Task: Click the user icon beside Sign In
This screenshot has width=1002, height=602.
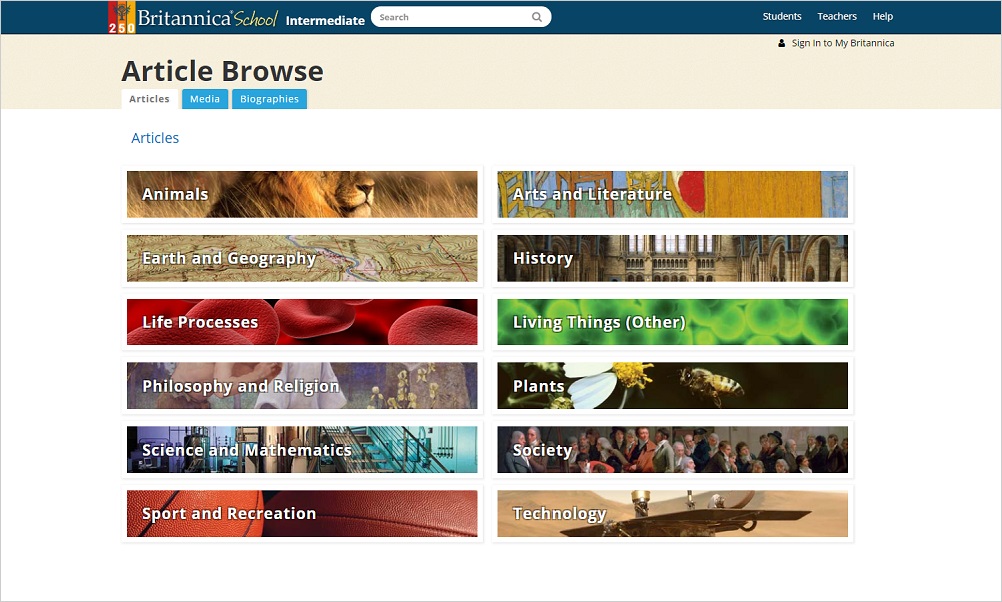Action: (x=782, y=43)
